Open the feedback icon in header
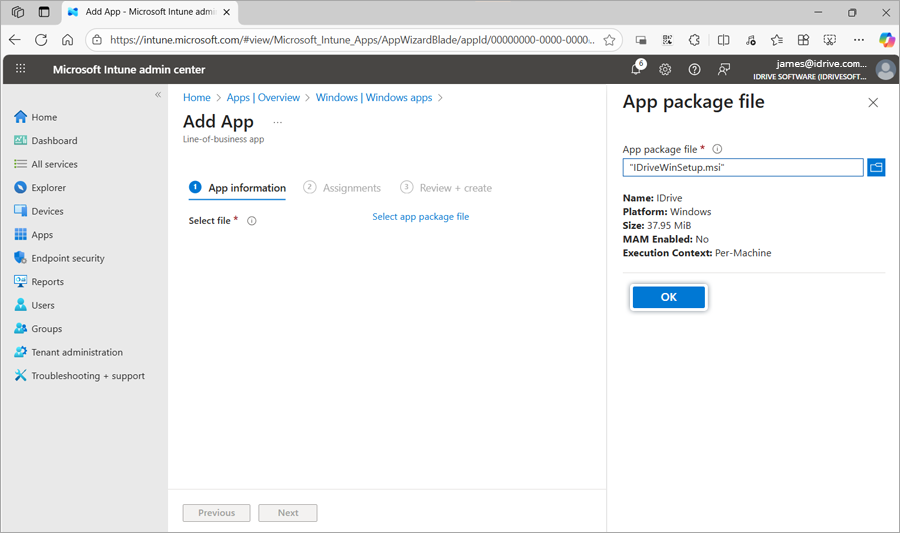900x533 pixels. (x=724, y=70)
